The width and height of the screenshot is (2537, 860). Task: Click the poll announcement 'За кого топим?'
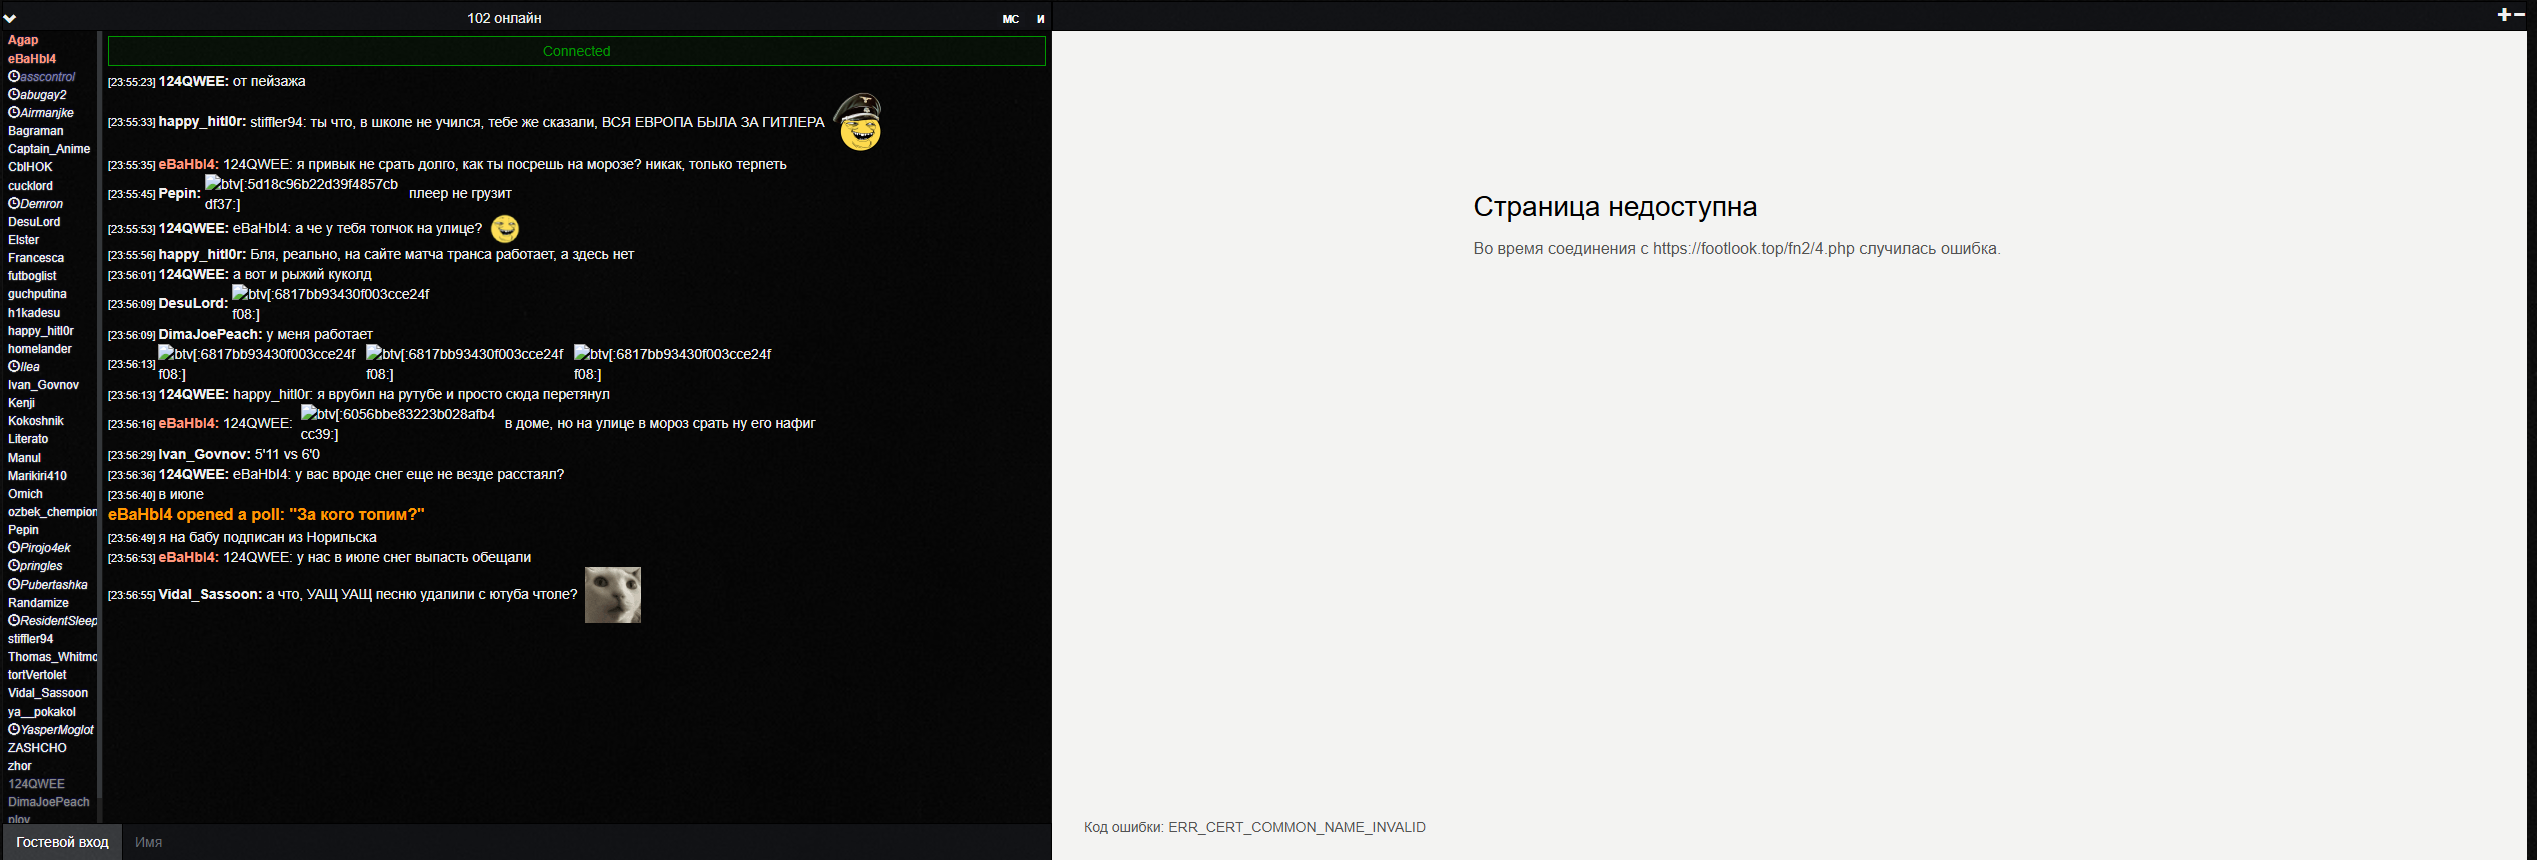[x=266, y=514]
